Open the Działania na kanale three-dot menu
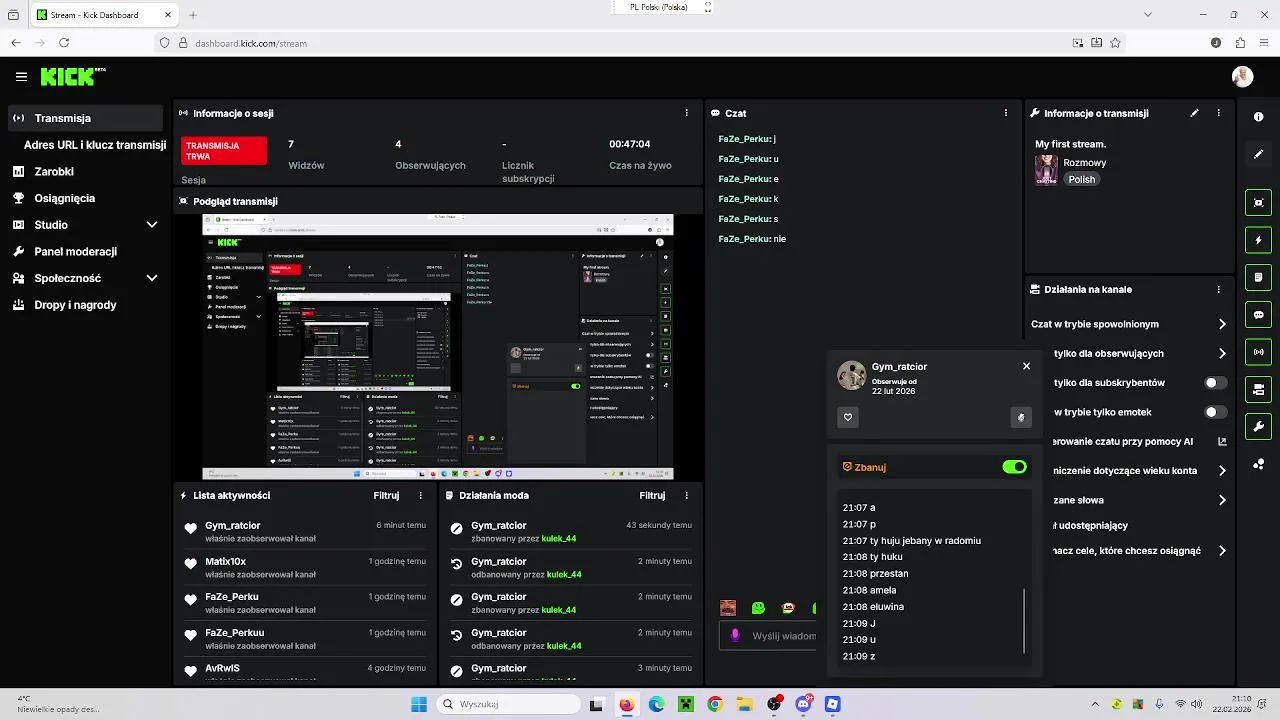1280x720 pixels. click(1218, 289)
